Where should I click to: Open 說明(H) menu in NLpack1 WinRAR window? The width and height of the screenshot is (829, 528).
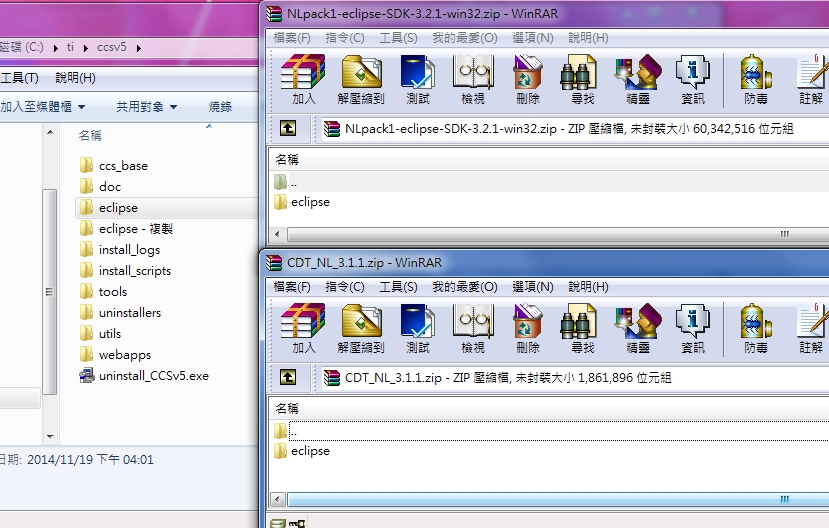588,38
